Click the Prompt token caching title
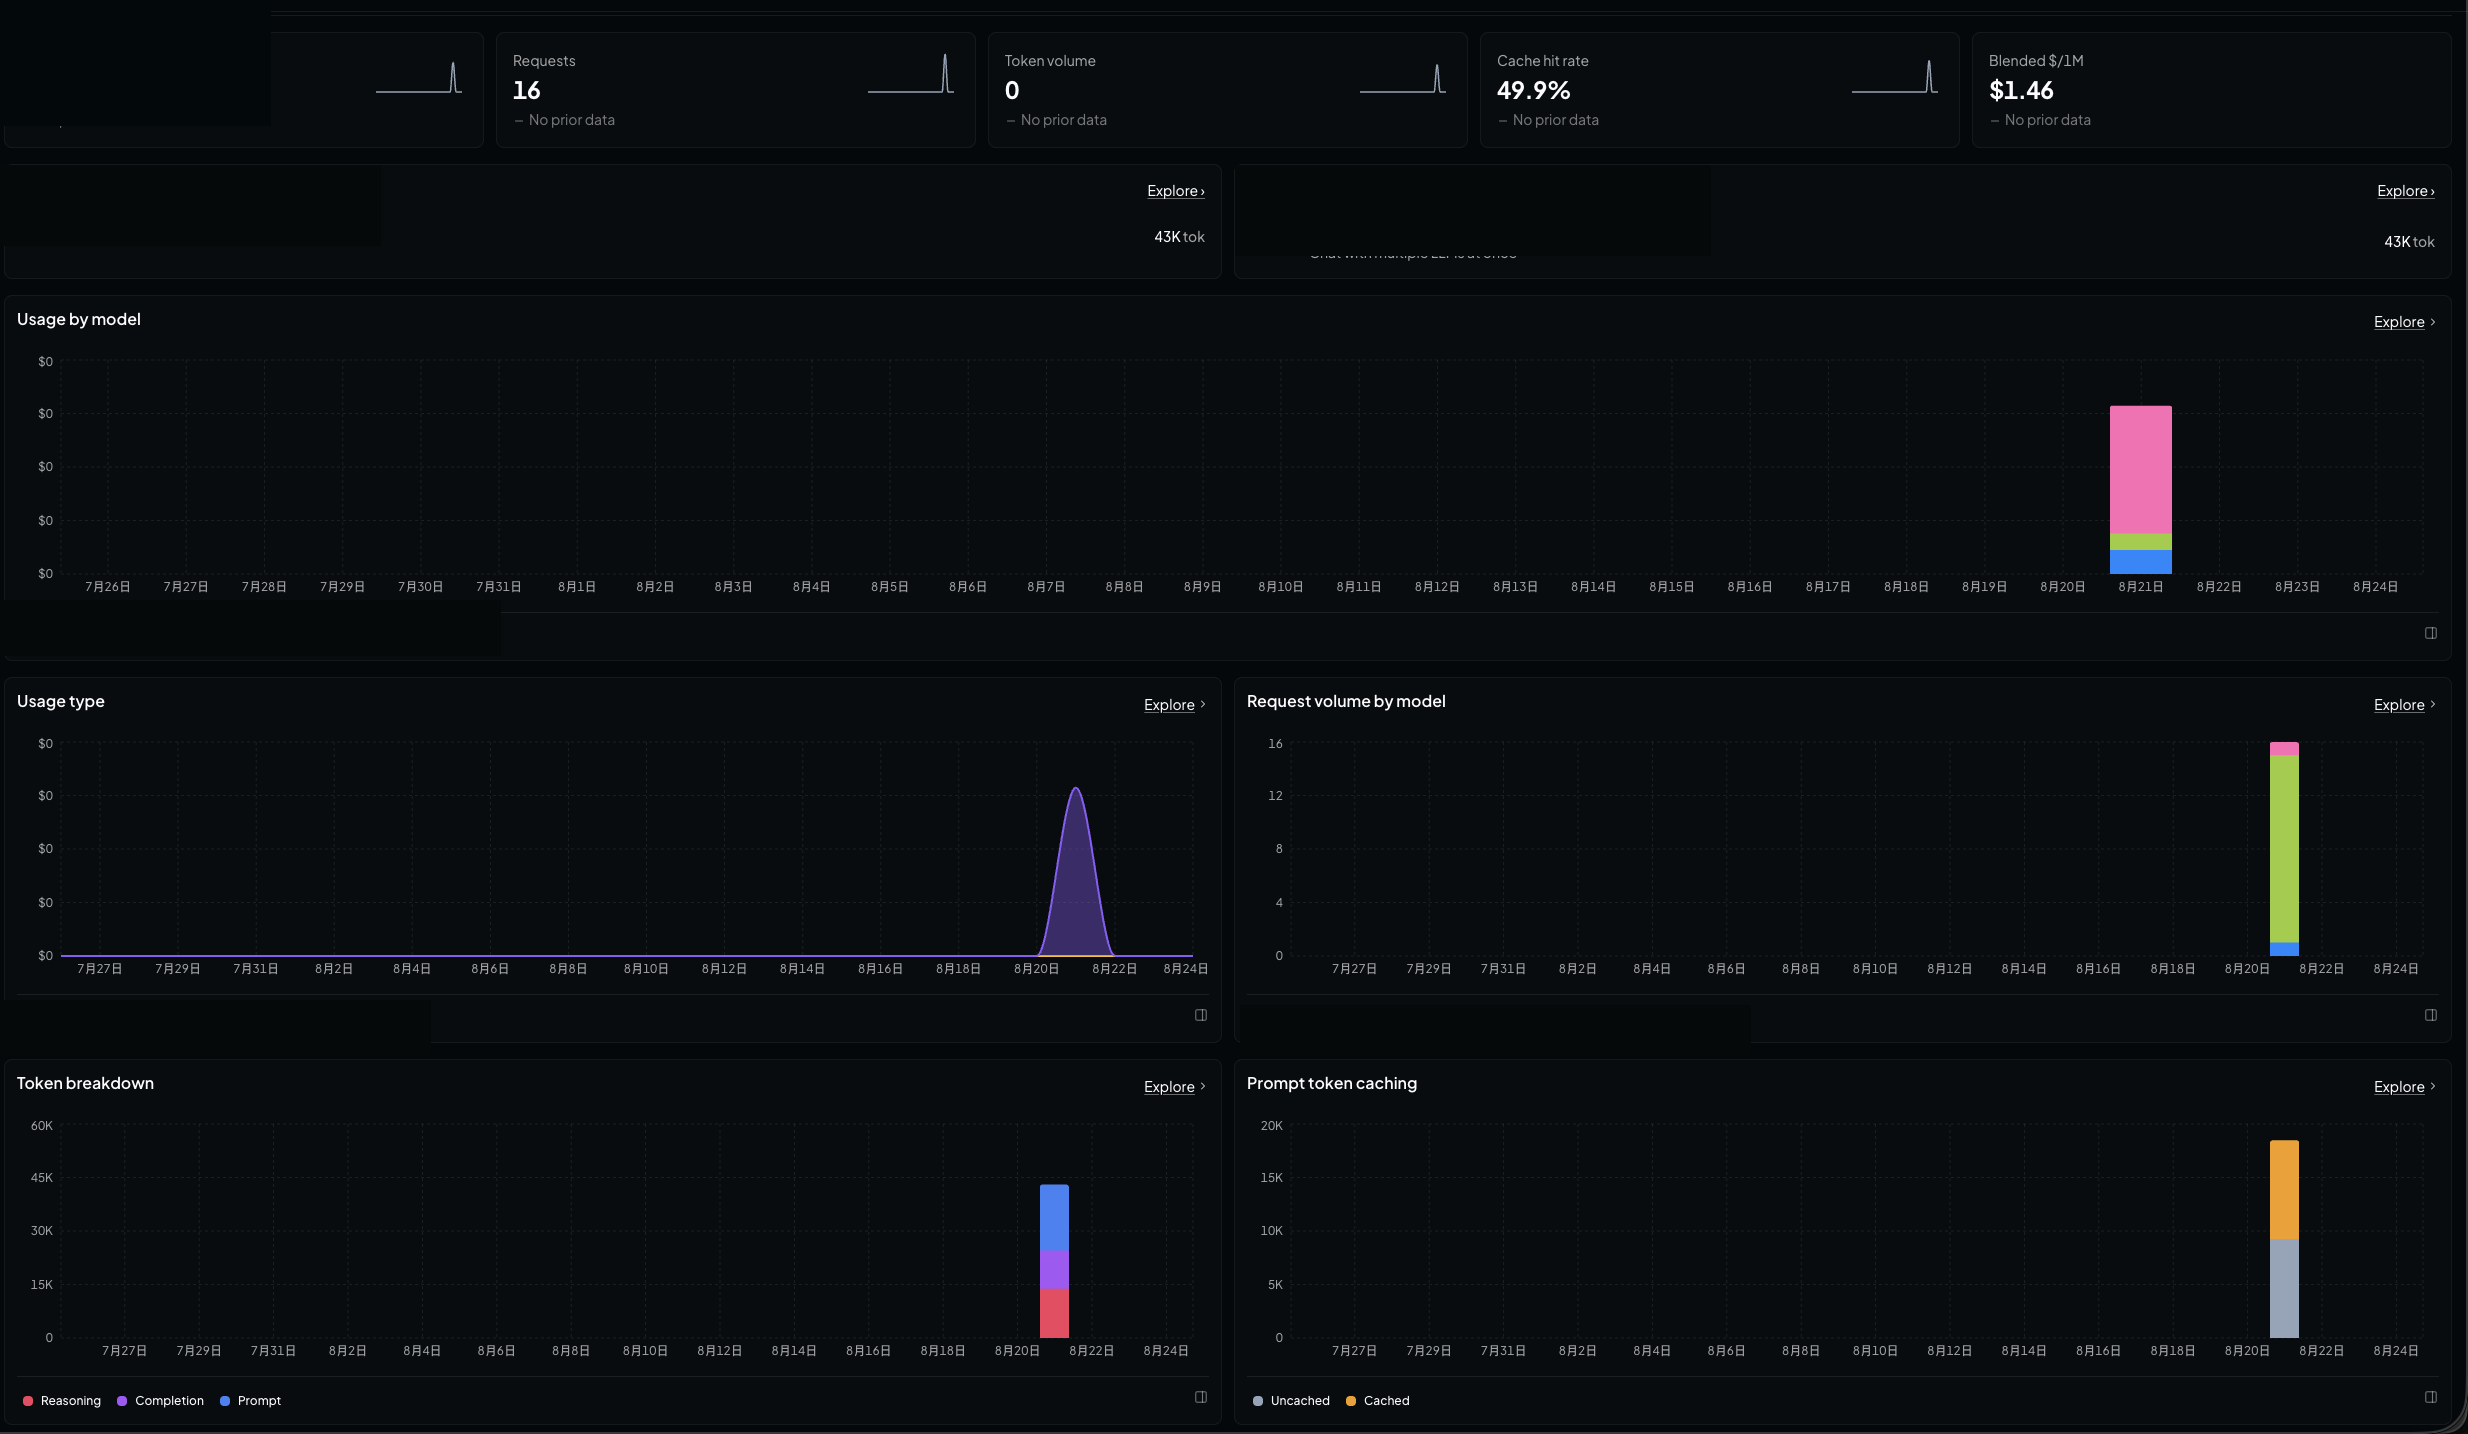 (1332, 1083)
